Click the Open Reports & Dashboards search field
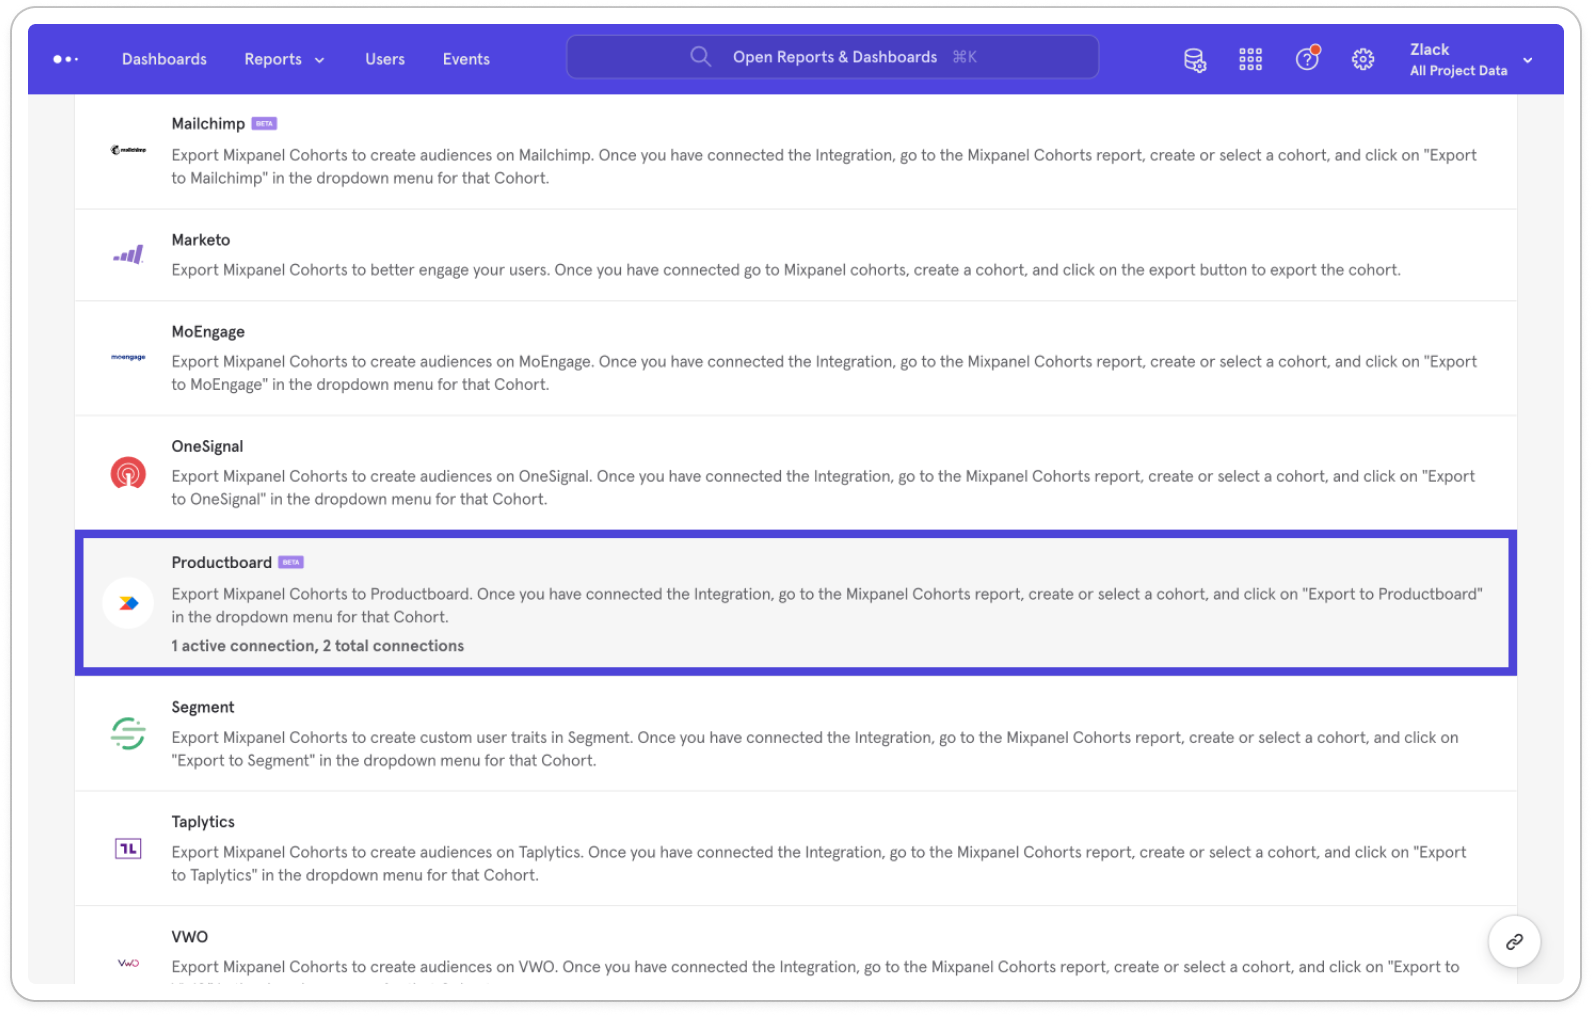 (x=832, y=57)
